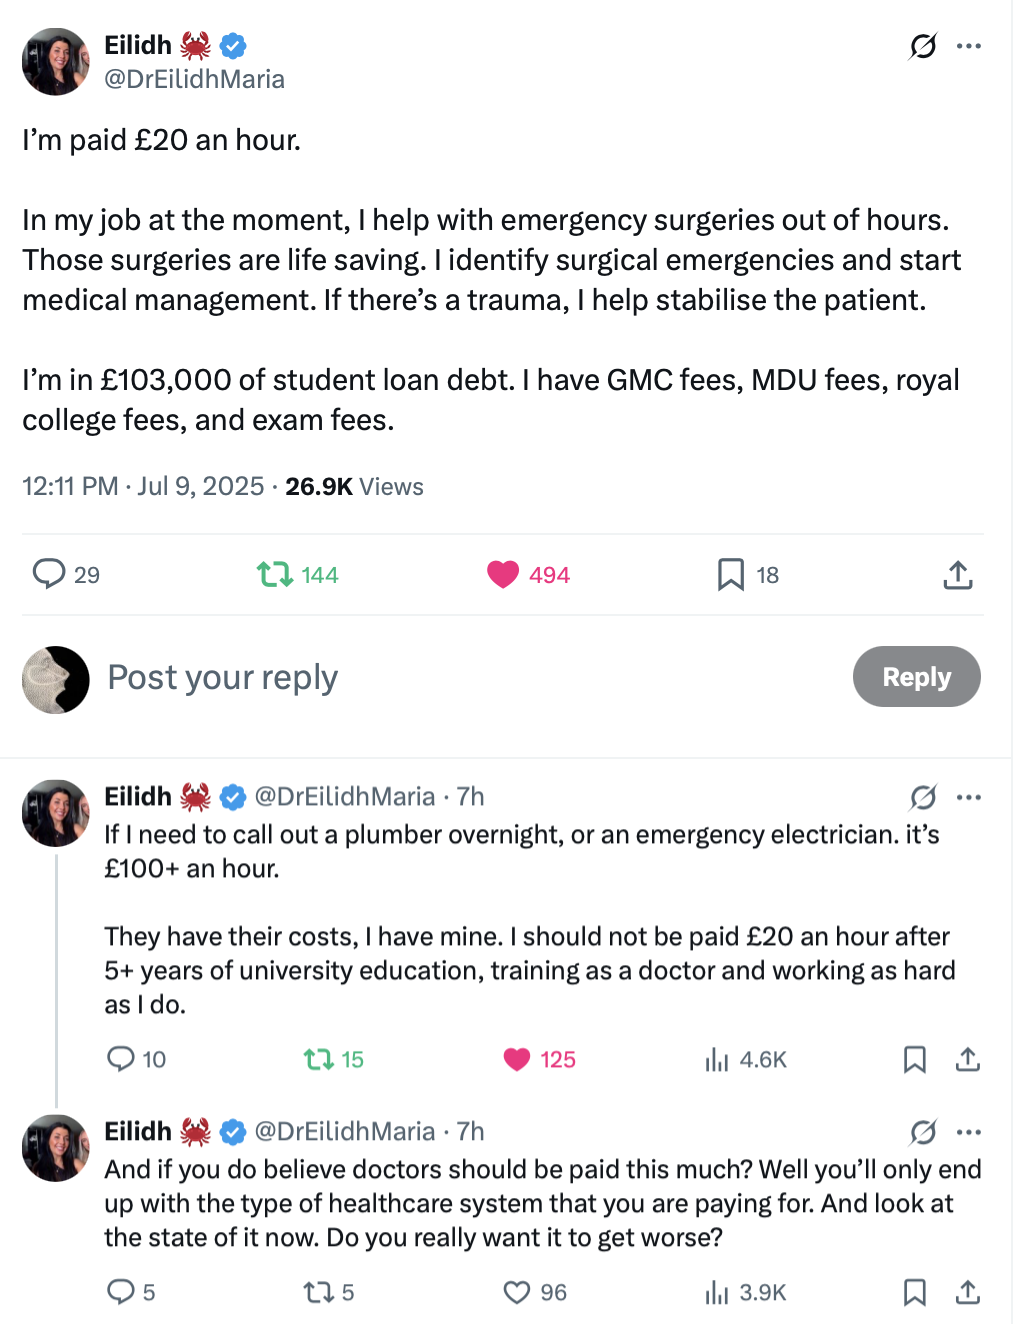The image size is (1022, 1324).
Task: Open the @DrEilidhMaria handle under the main post name
Action: [194, 79]
